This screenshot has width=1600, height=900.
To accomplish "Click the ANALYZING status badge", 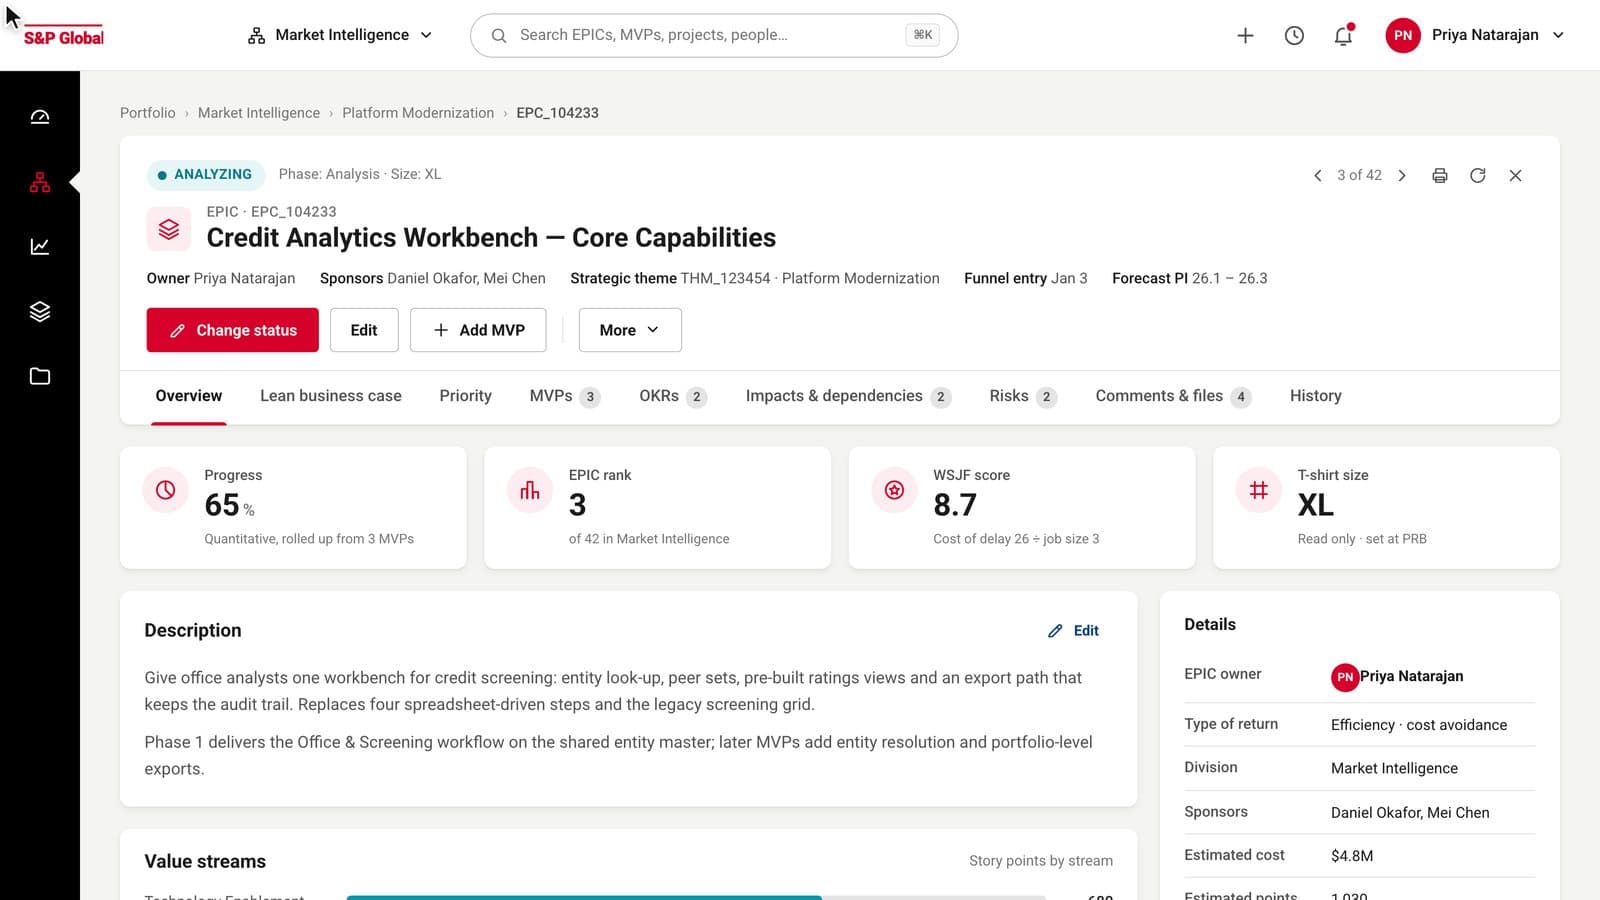I will click(x=206, y=174).
